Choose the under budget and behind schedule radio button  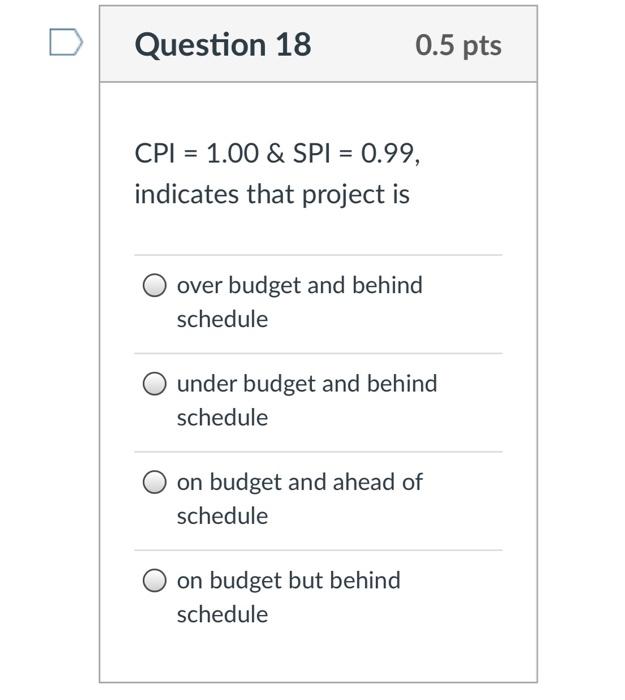coord(154,384)
